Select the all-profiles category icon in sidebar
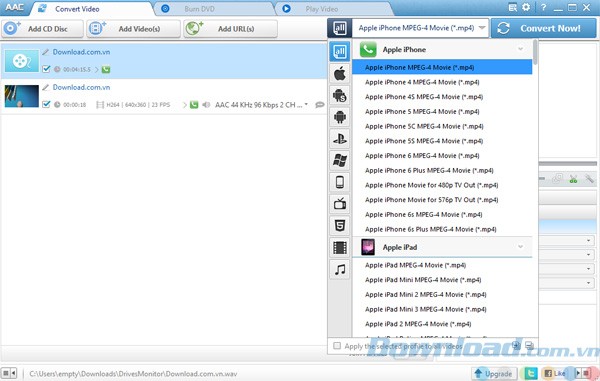 pos(339,52)
